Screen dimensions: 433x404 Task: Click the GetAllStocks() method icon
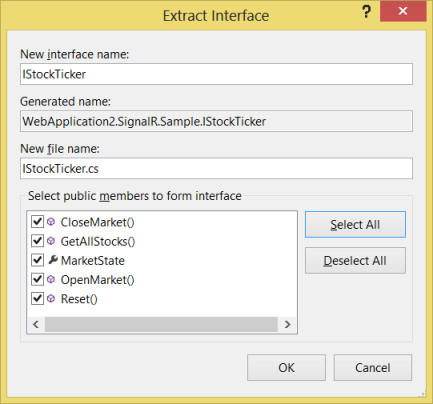click(x=51, y=241)
